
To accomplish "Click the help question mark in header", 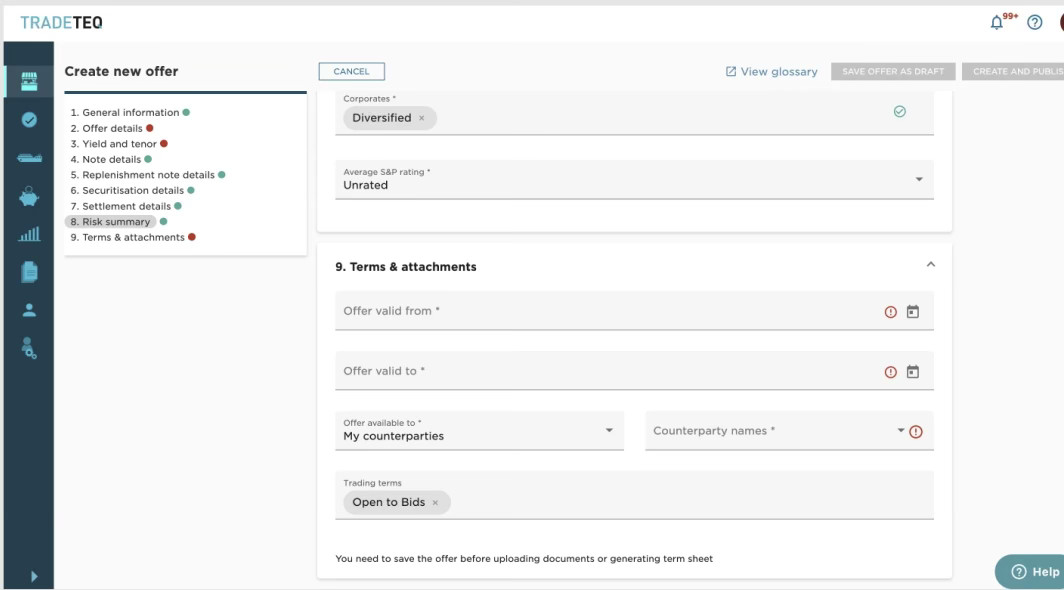I will [1034, 22].
